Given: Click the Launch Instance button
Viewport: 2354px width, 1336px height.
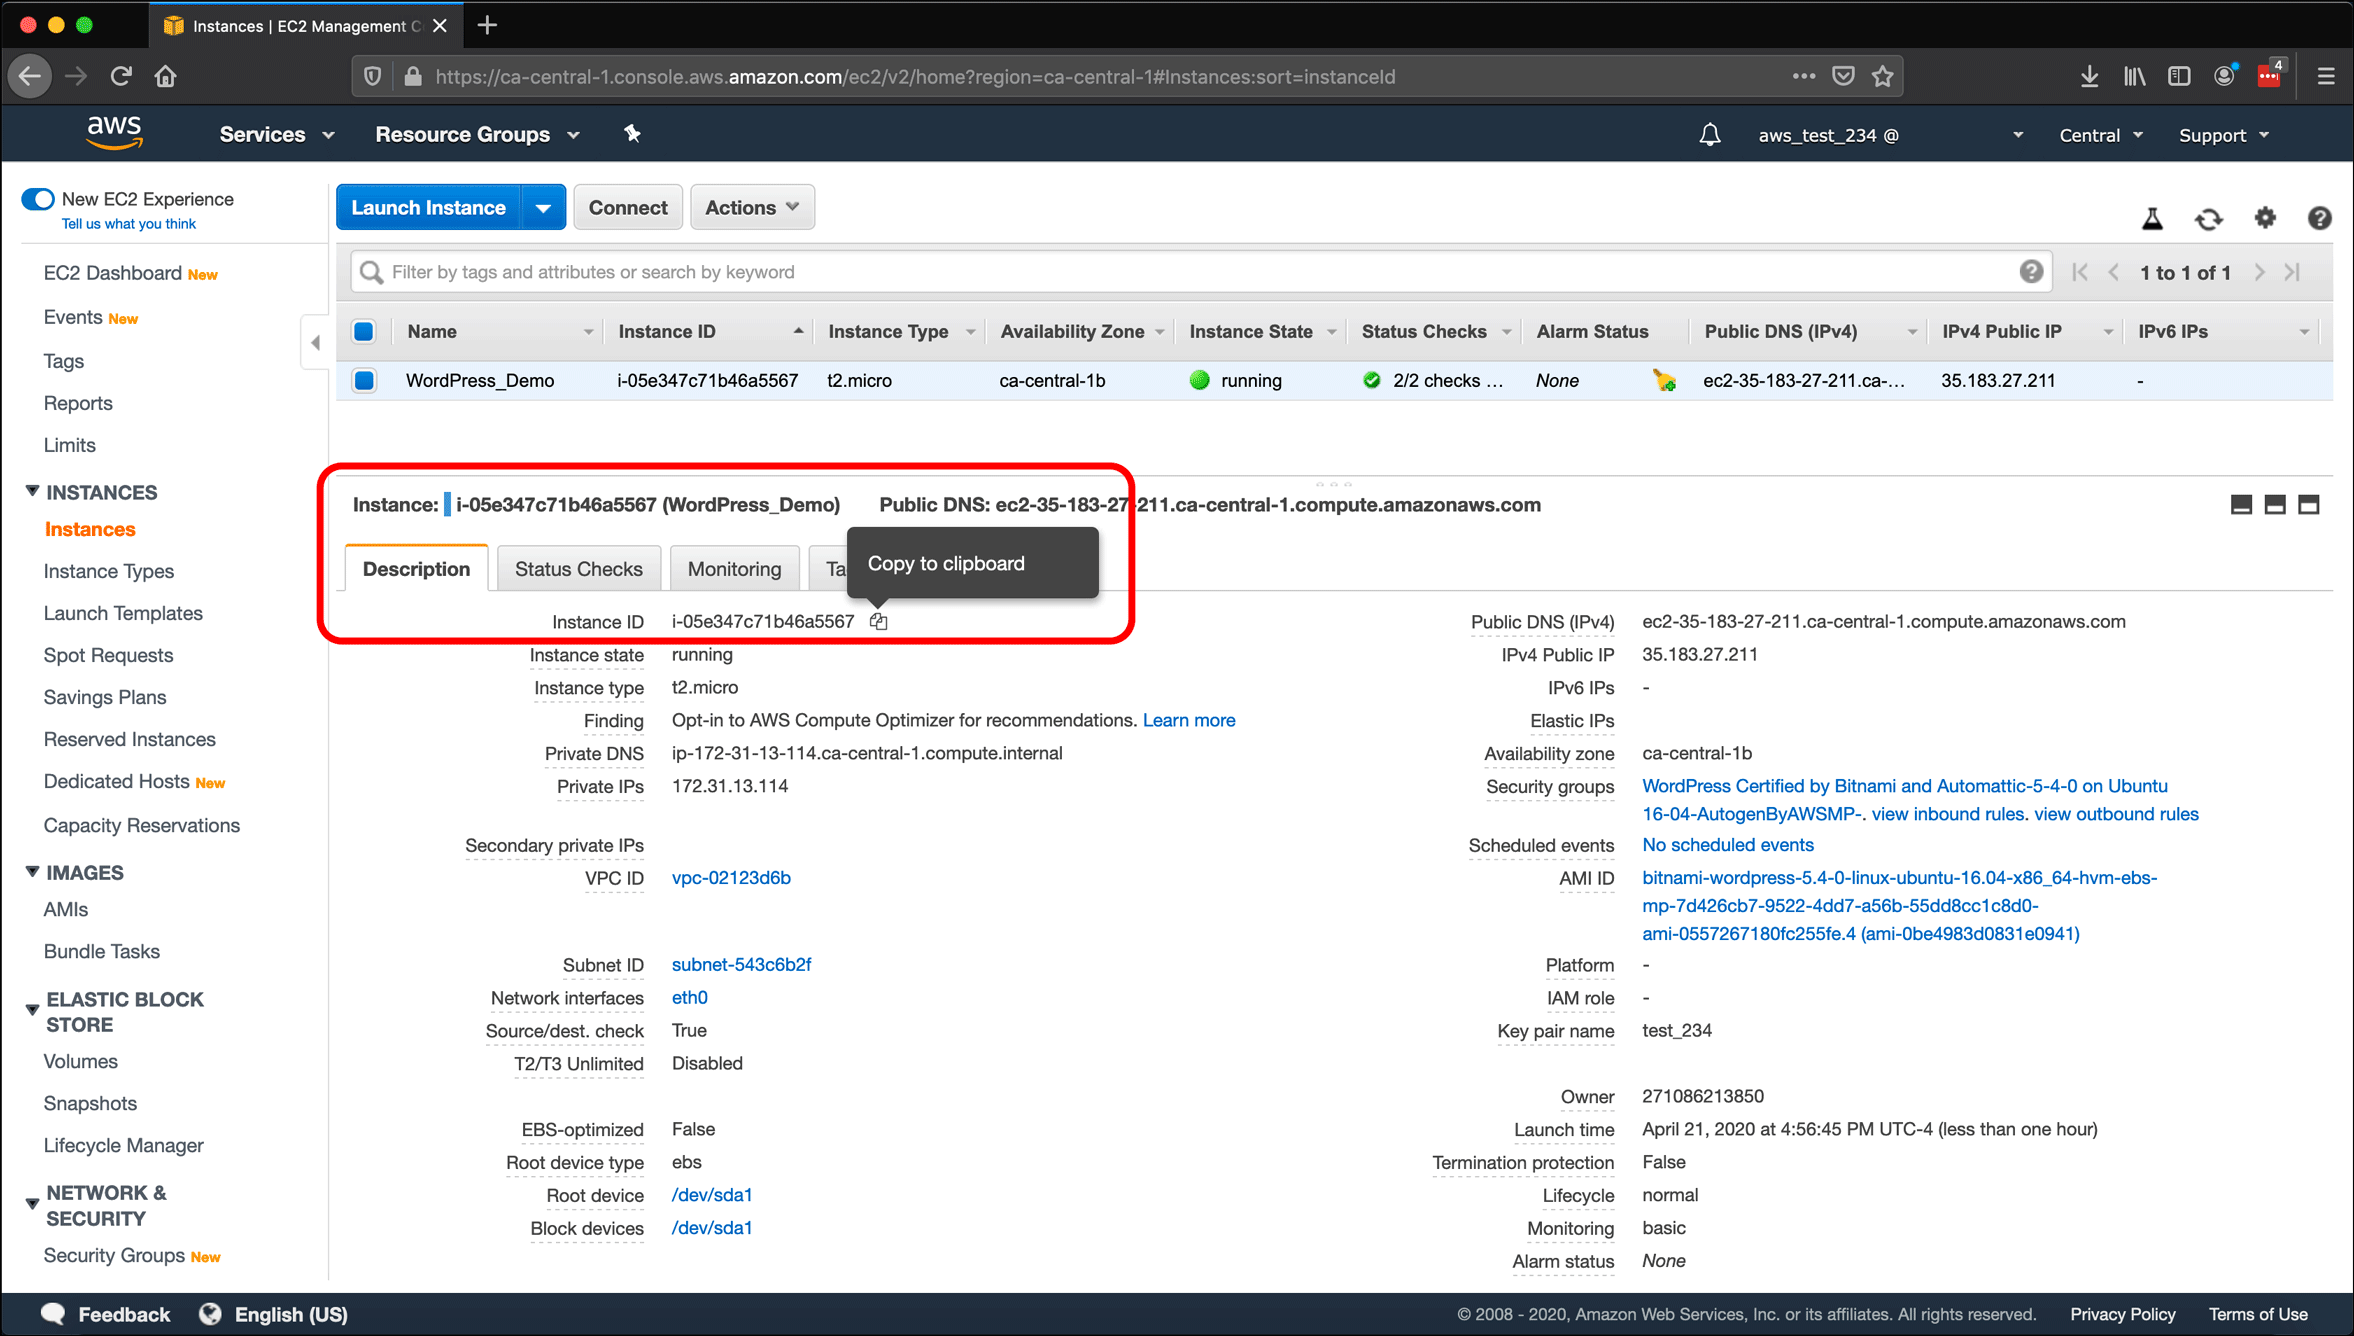Looking at the screenshot, I should pos(428,207).
